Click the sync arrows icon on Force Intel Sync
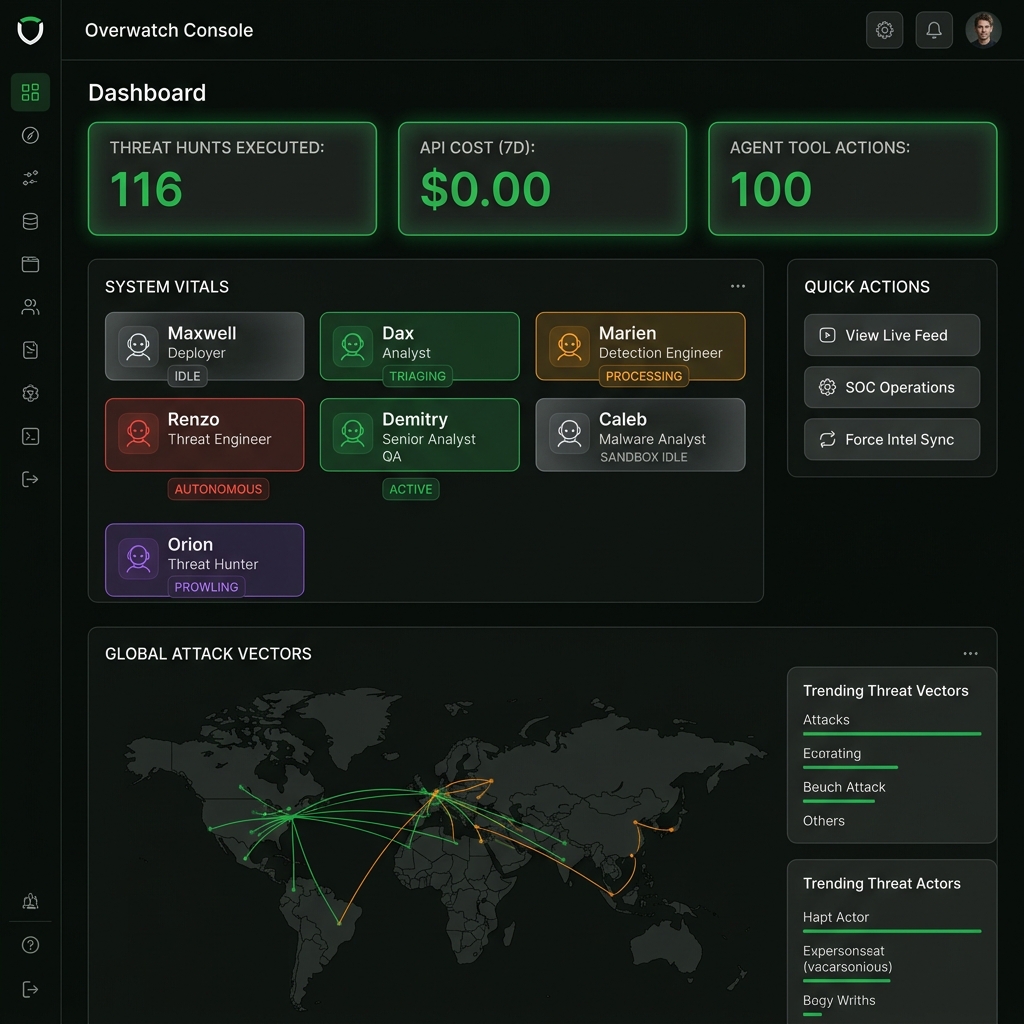Image resolution: width=1024 pixels, height=1024 pixels. click(827, 440)
